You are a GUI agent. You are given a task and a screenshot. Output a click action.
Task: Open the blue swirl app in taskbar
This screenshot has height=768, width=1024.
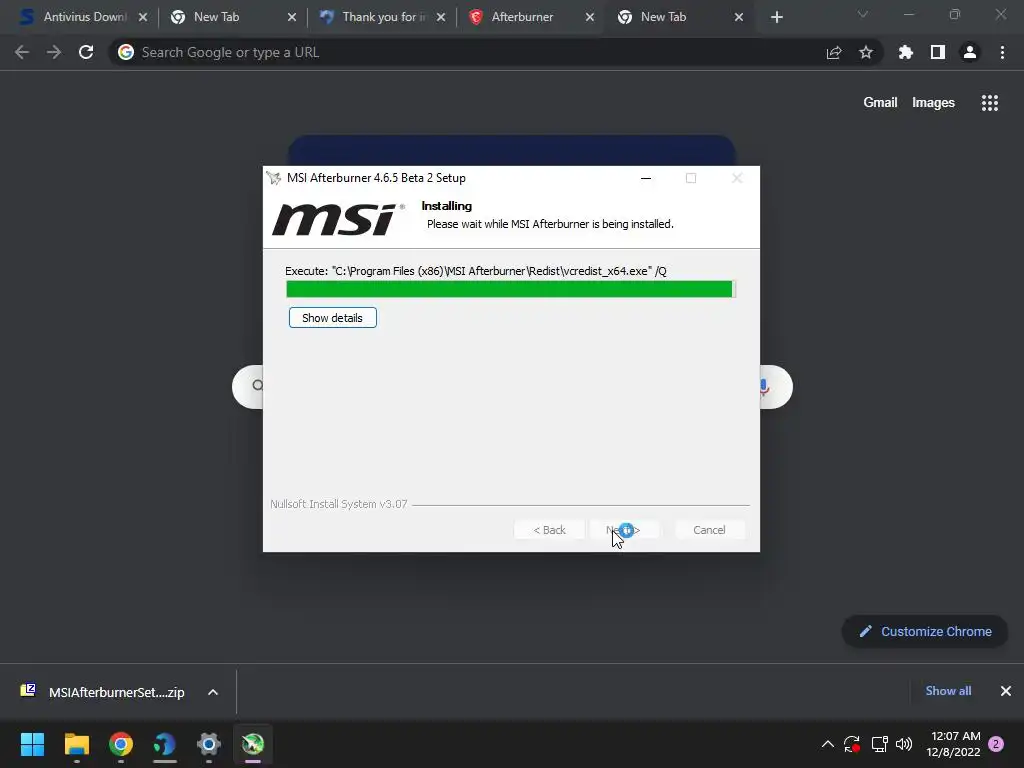click(x=165, y=744)
